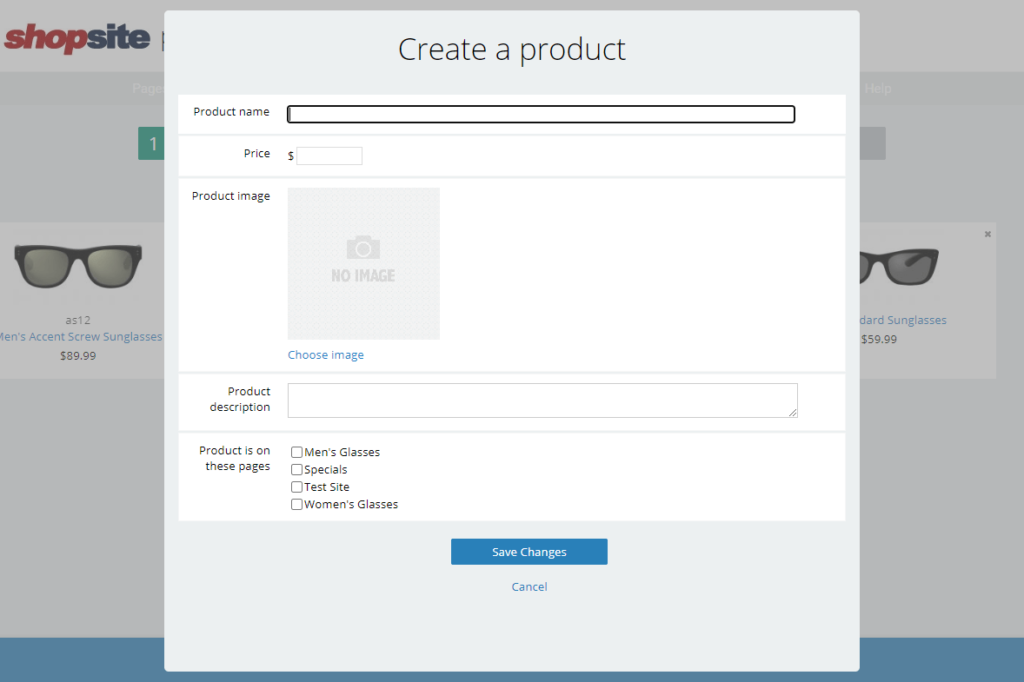This screenshot has height=682, width=1024.
Task: Click the Cancel link
Action: click(529, 587)
